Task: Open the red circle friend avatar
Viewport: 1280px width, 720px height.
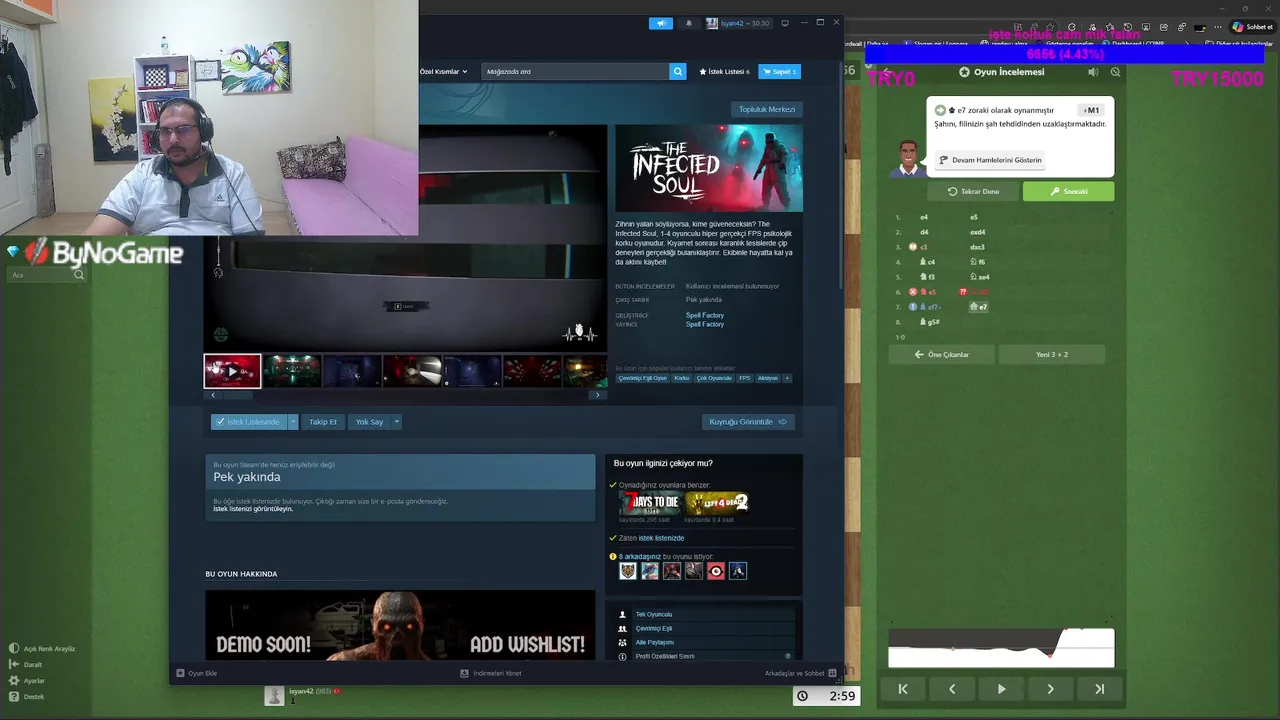Action: coord(716,571)
